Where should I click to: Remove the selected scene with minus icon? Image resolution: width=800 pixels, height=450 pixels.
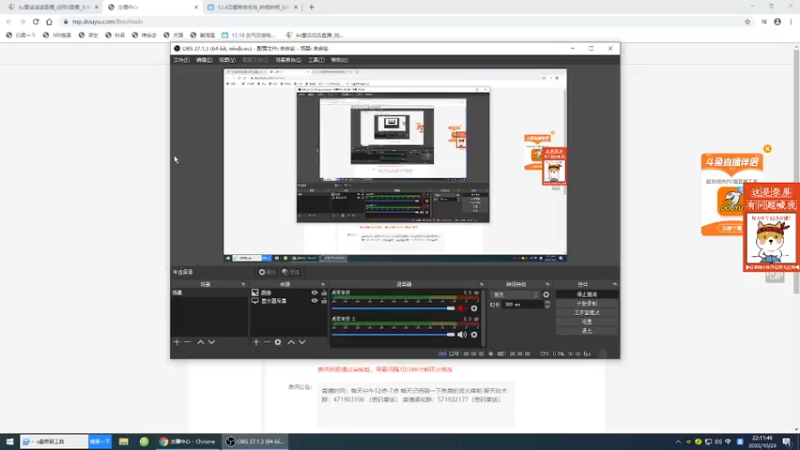point(187,342)
